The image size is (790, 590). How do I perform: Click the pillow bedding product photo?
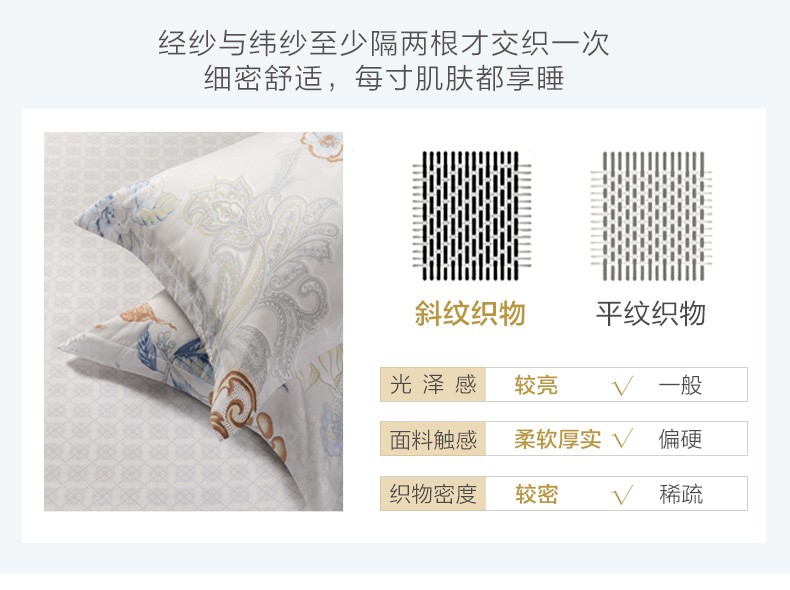193,321
